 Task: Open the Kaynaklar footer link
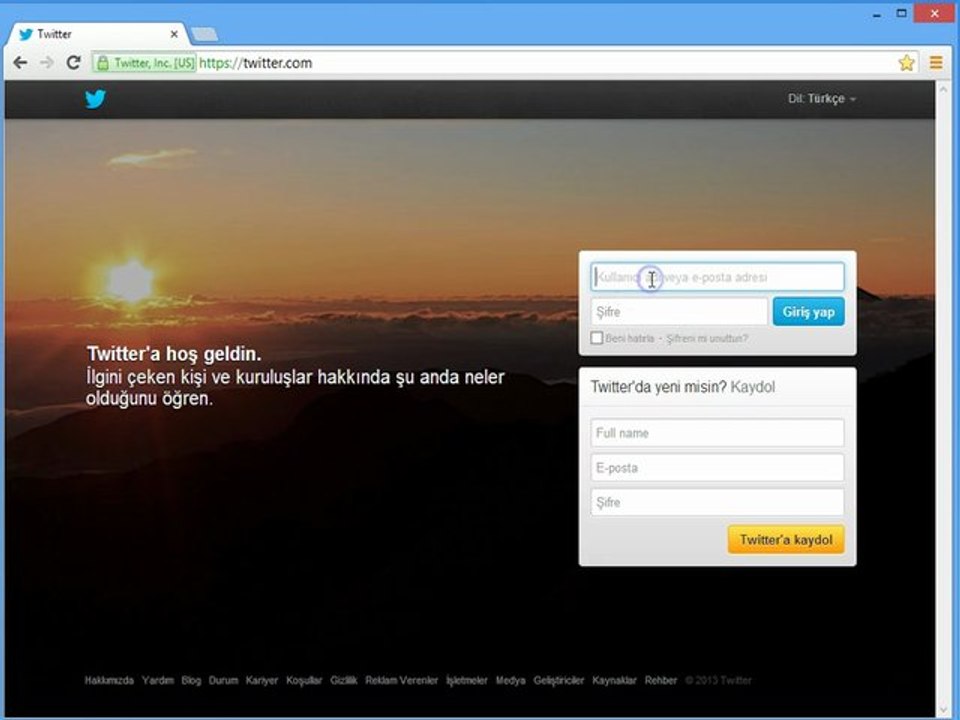[x=614, y=680]
